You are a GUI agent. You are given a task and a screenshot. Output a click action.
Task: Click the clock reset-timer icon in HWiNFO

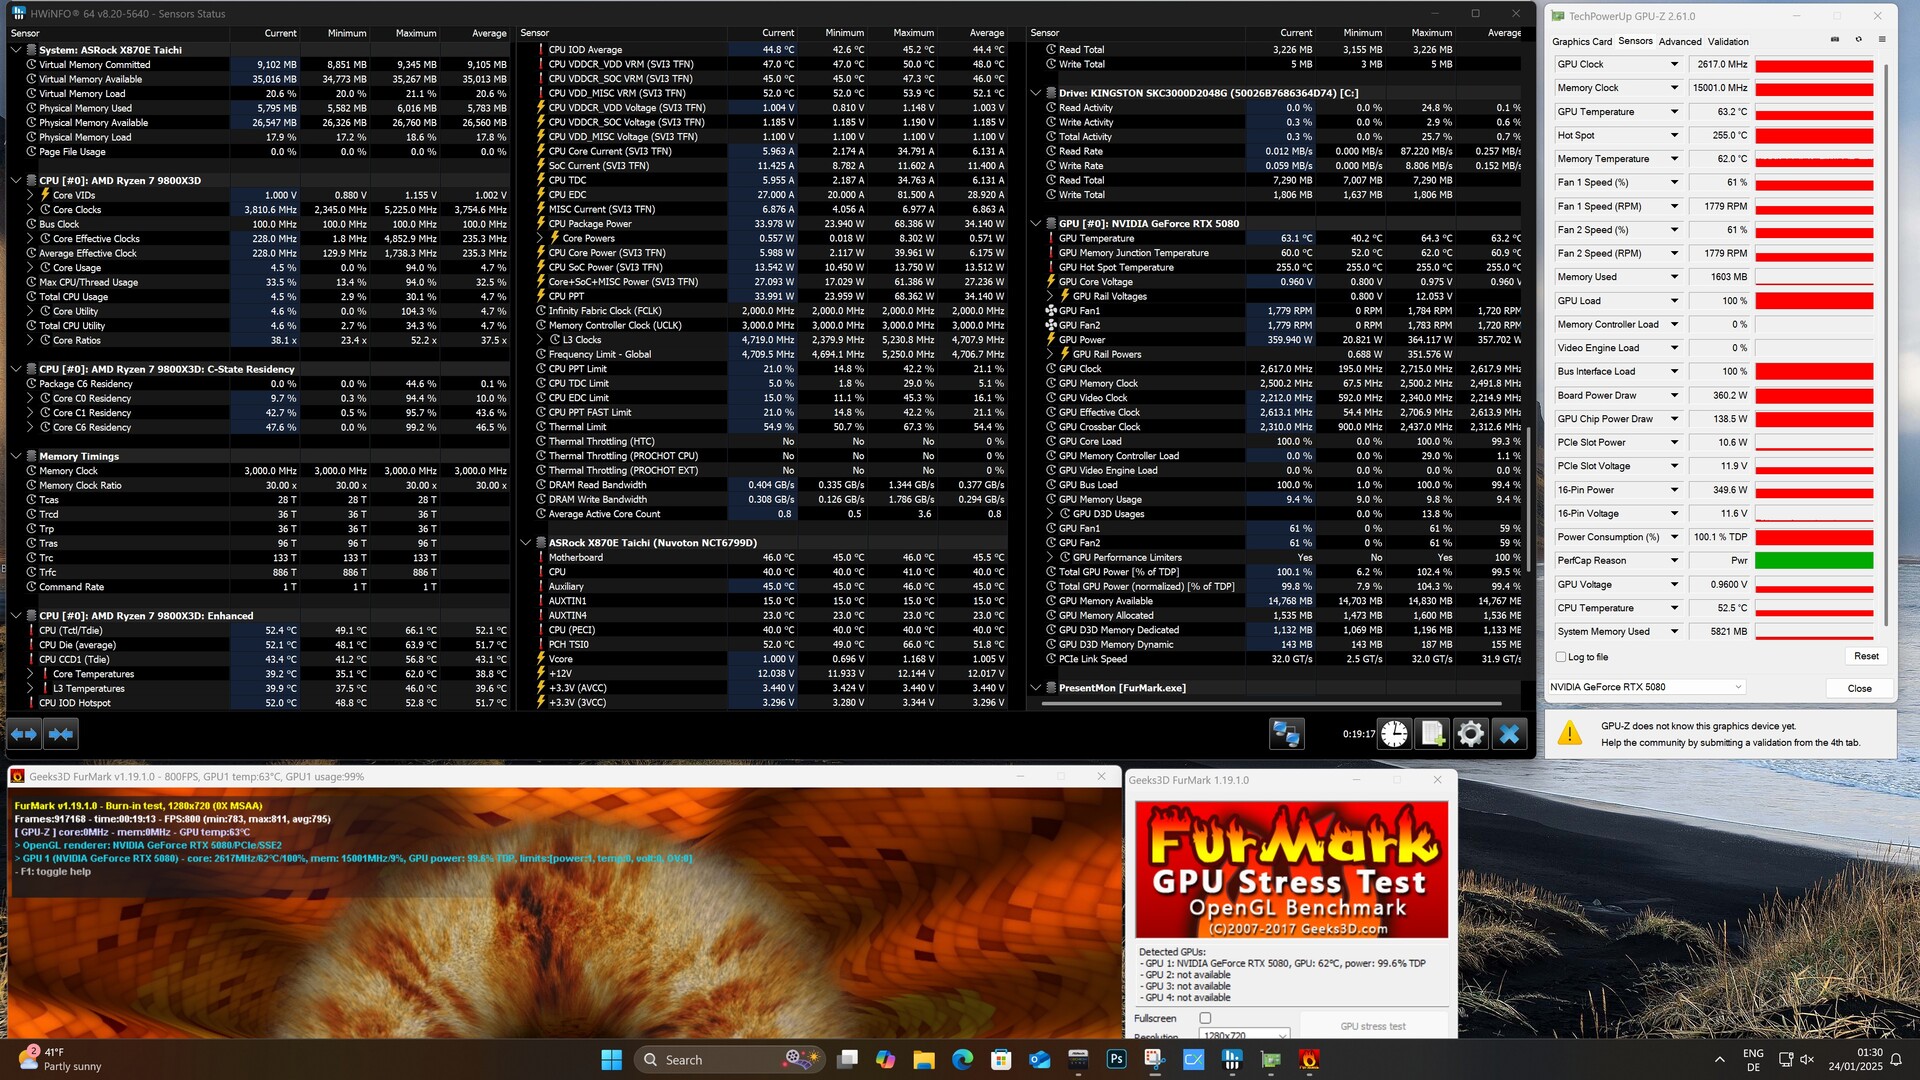1394,734
